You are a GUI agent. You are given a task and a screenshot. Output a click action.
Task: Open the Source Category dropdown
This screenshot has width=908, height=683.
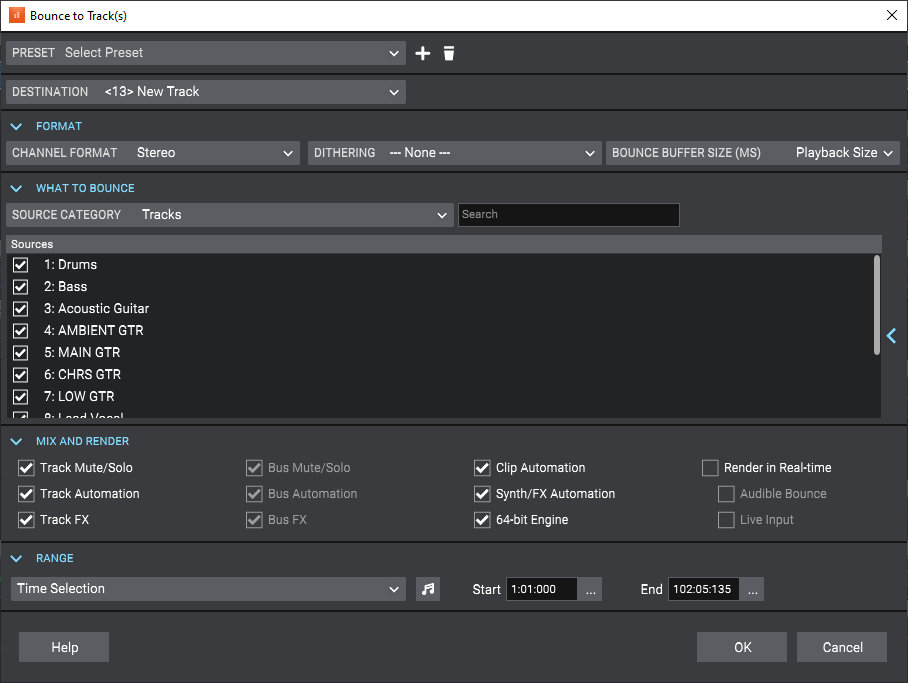tap(230, 215)
